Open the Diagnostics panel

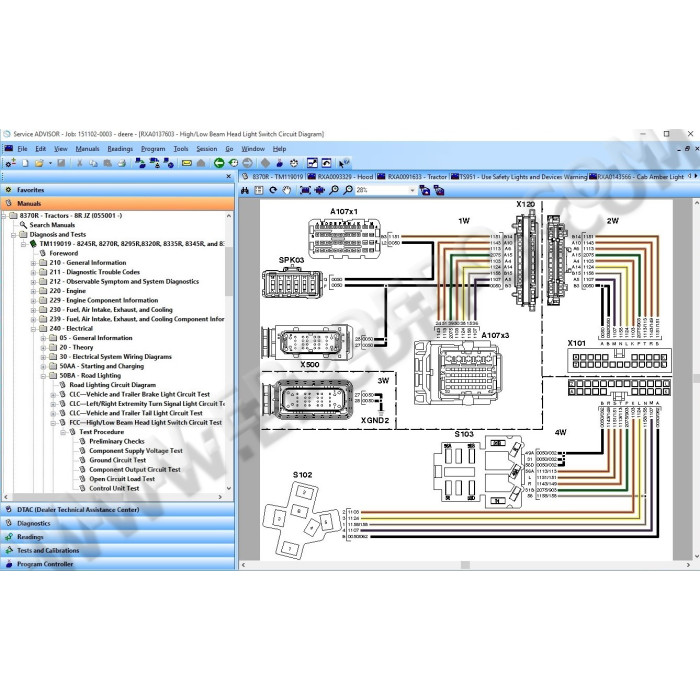click(117, 523)
